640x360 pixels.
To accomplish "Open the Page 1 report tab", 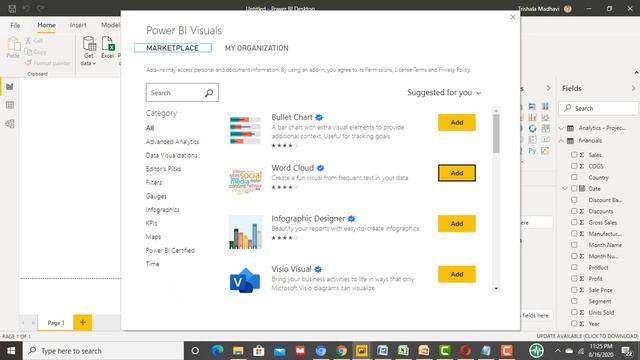I will click(56, 323).
